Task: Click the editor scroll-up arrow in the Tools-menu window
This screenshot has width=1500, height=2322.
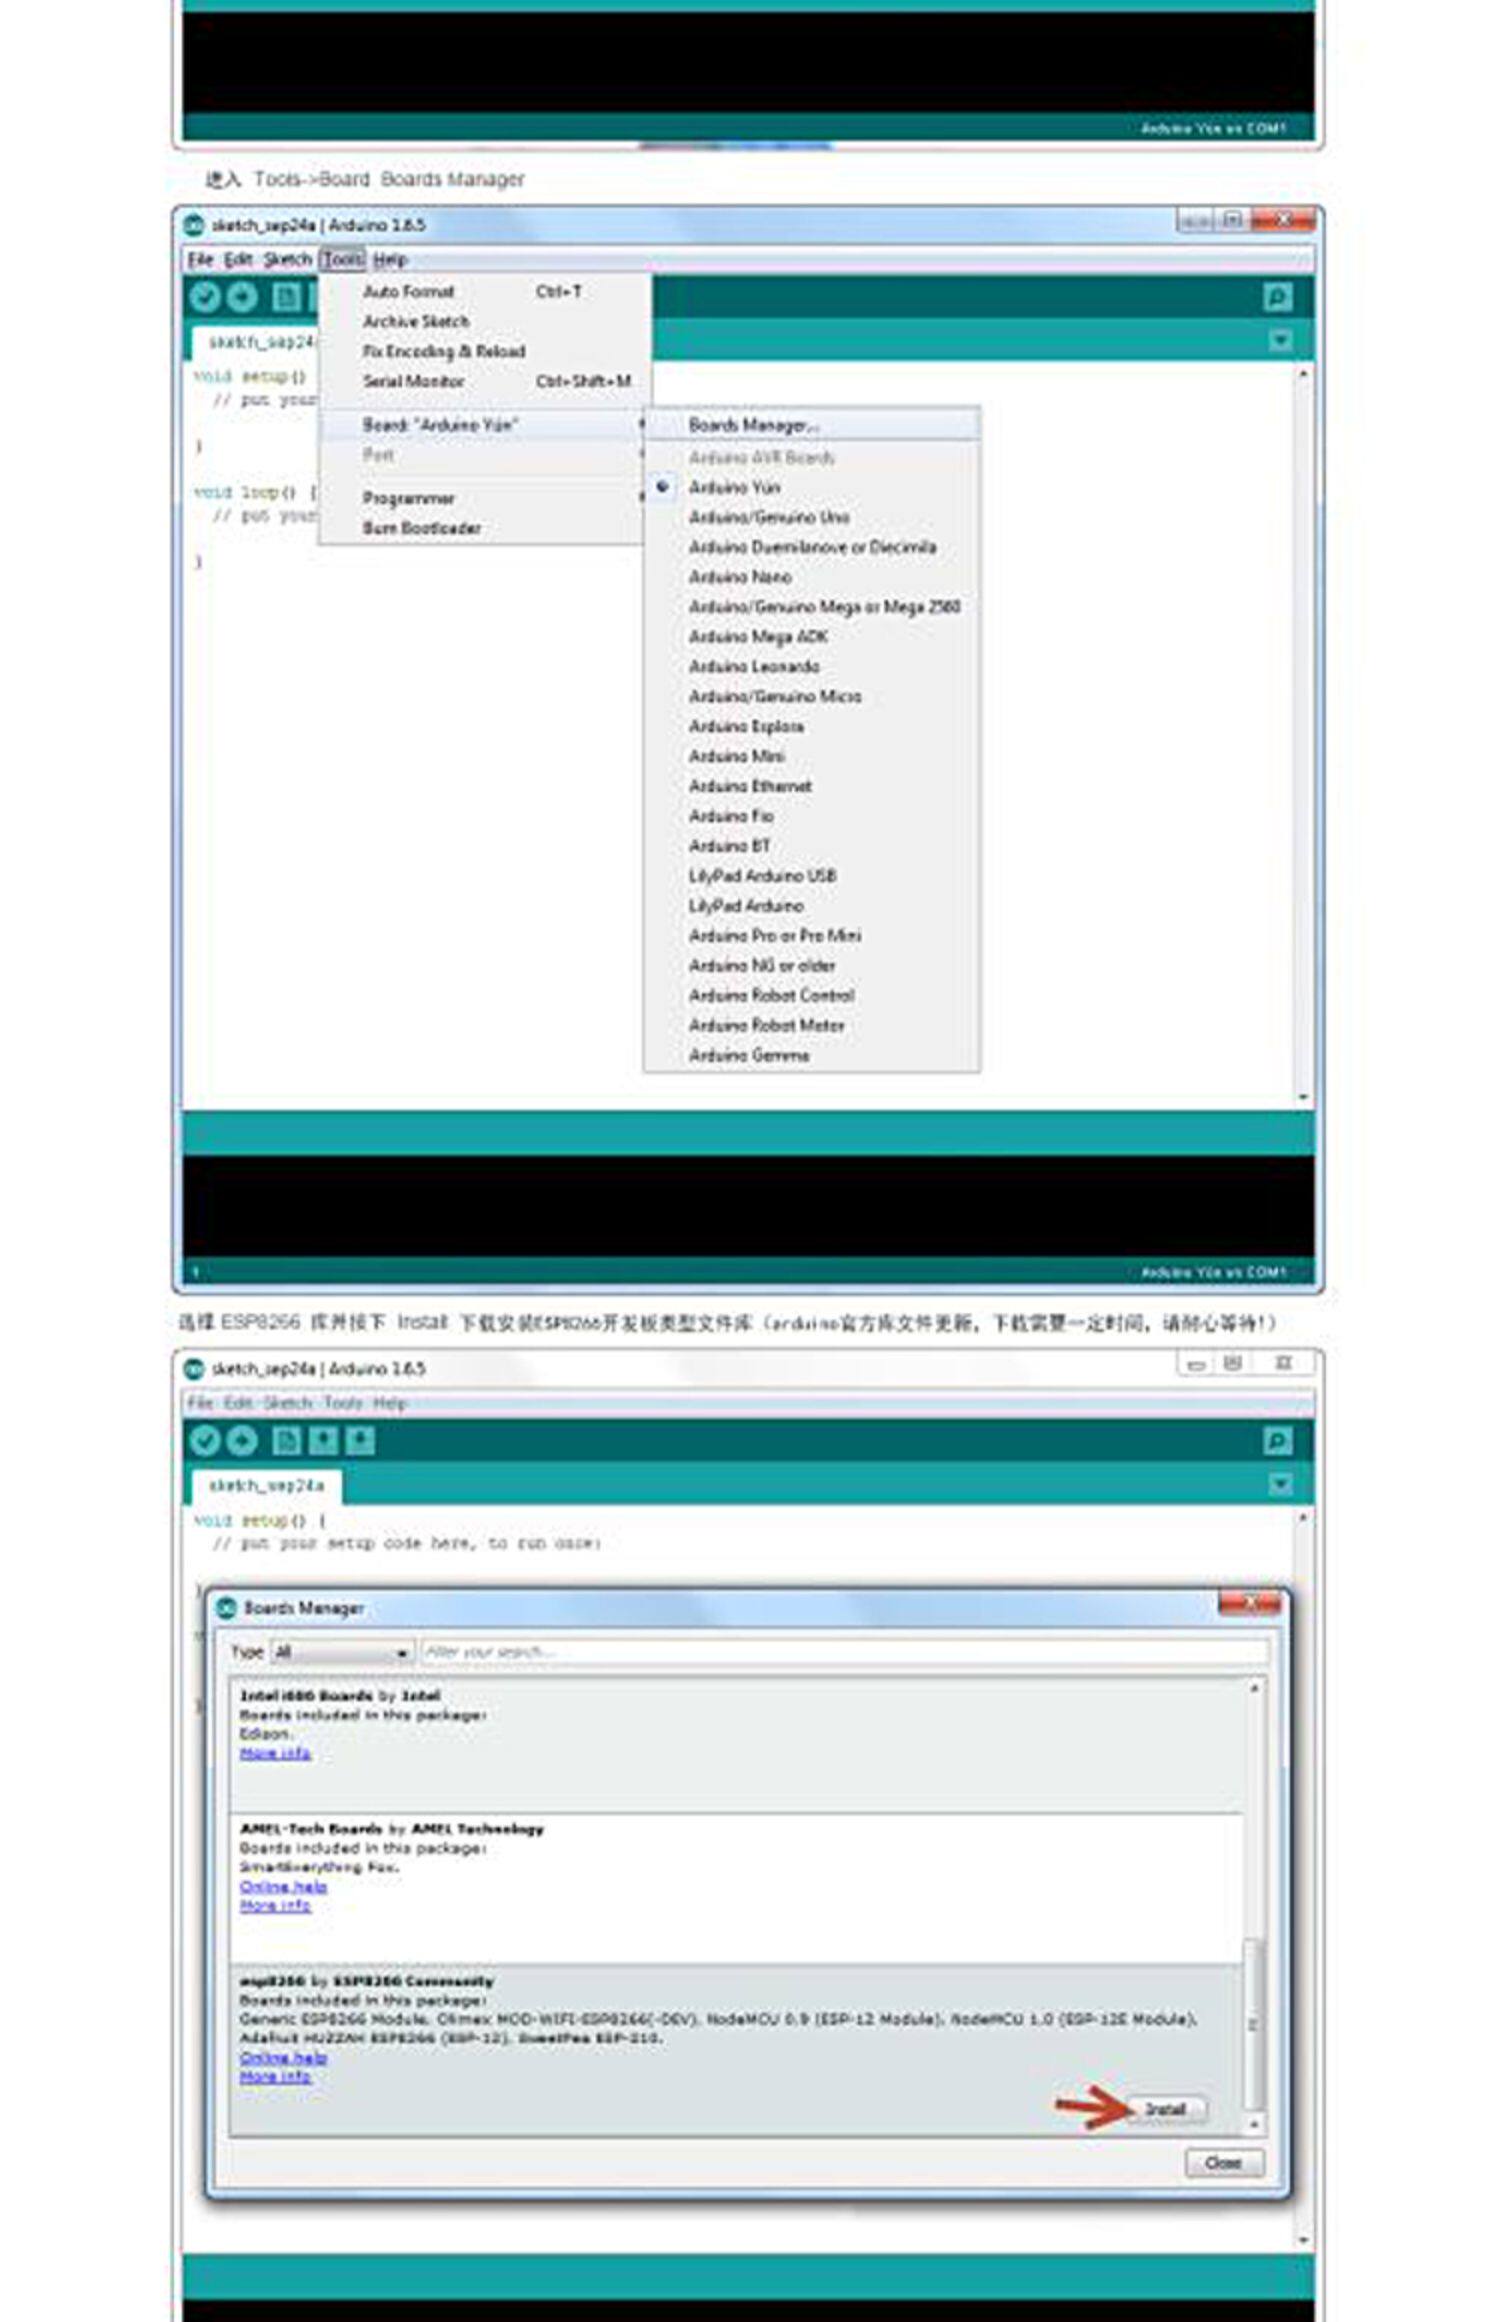Action: pyautogui.click(x=1303, y=374)
